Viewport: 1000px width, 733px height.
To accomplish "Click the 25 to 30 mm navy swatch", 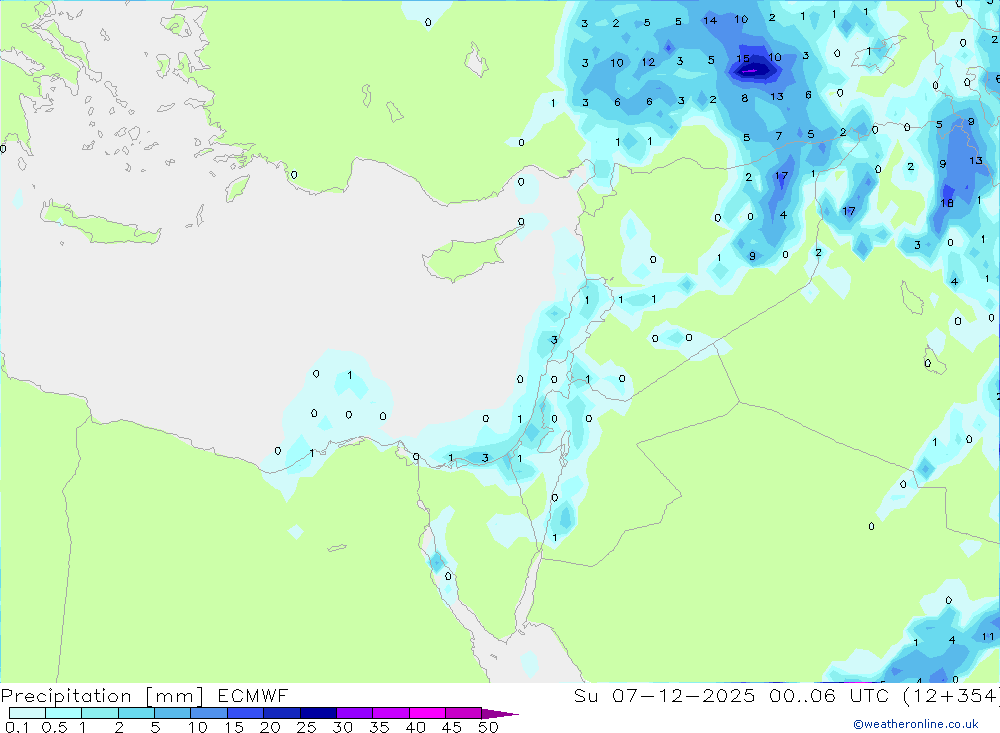I will (318, 713).
